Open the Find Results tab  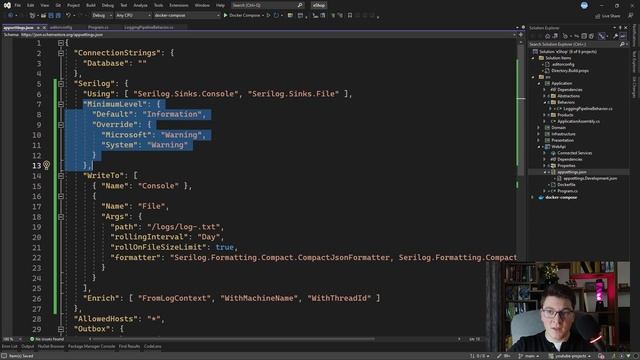pyautogui.click(x=129, y=347)
